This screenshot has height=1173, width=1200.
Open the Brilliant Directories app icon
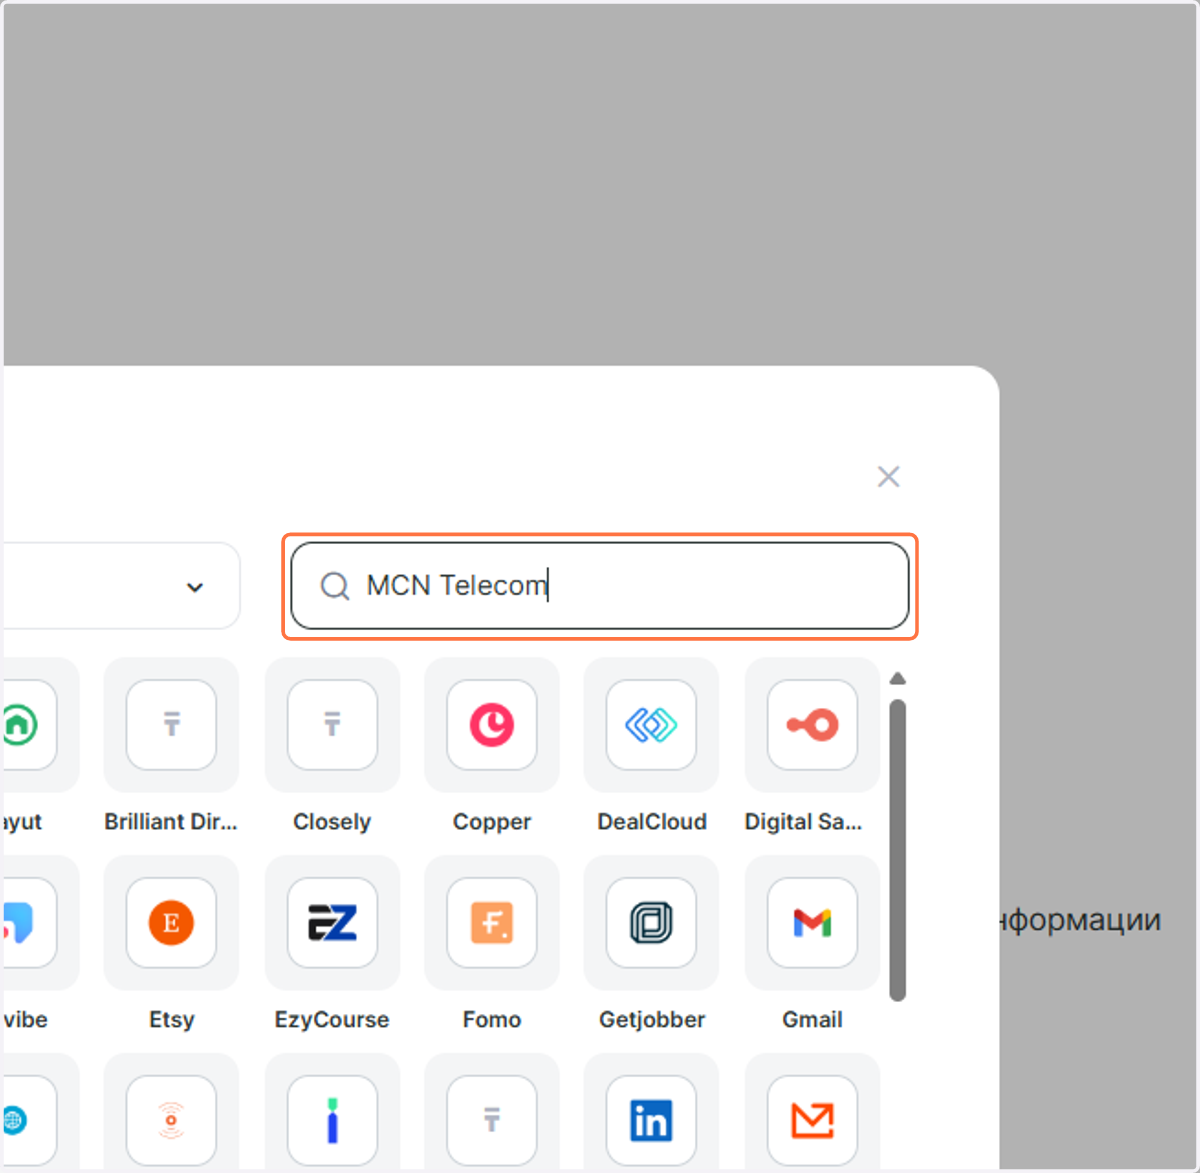click(171, 725)
